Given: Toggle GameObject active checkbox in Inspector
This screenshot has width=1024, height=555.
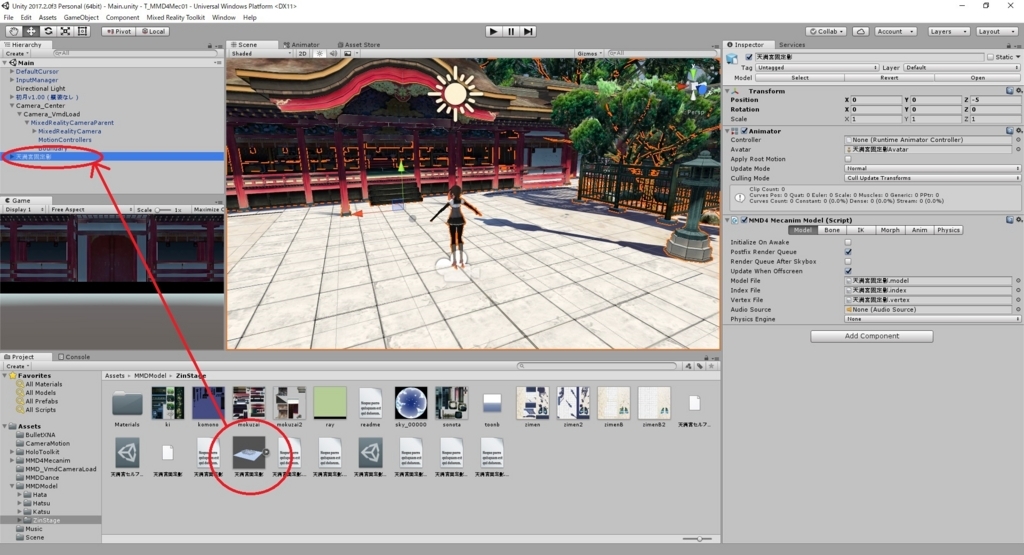Looking at the screenshot, I should pos(749,57).
